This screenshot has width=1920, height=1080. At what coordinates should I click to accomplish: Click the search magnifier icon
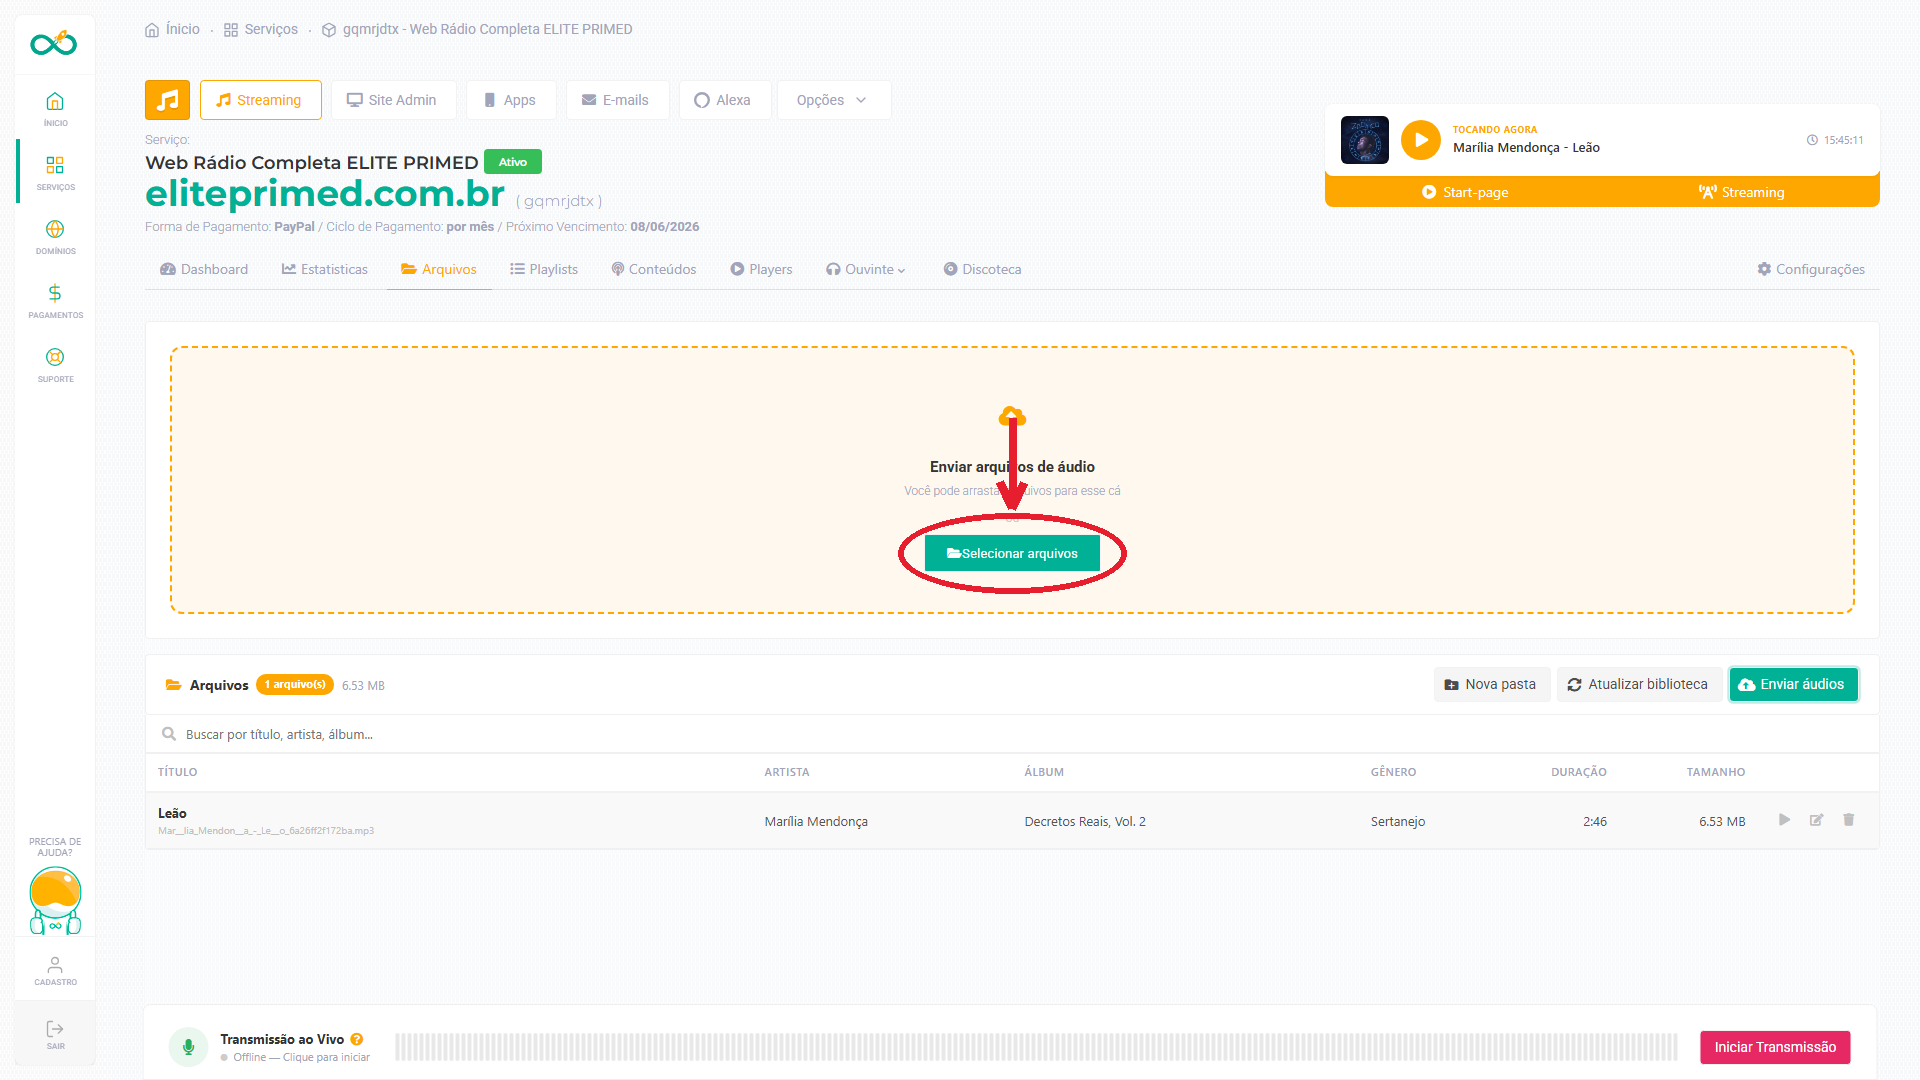(x=169, y=734)
